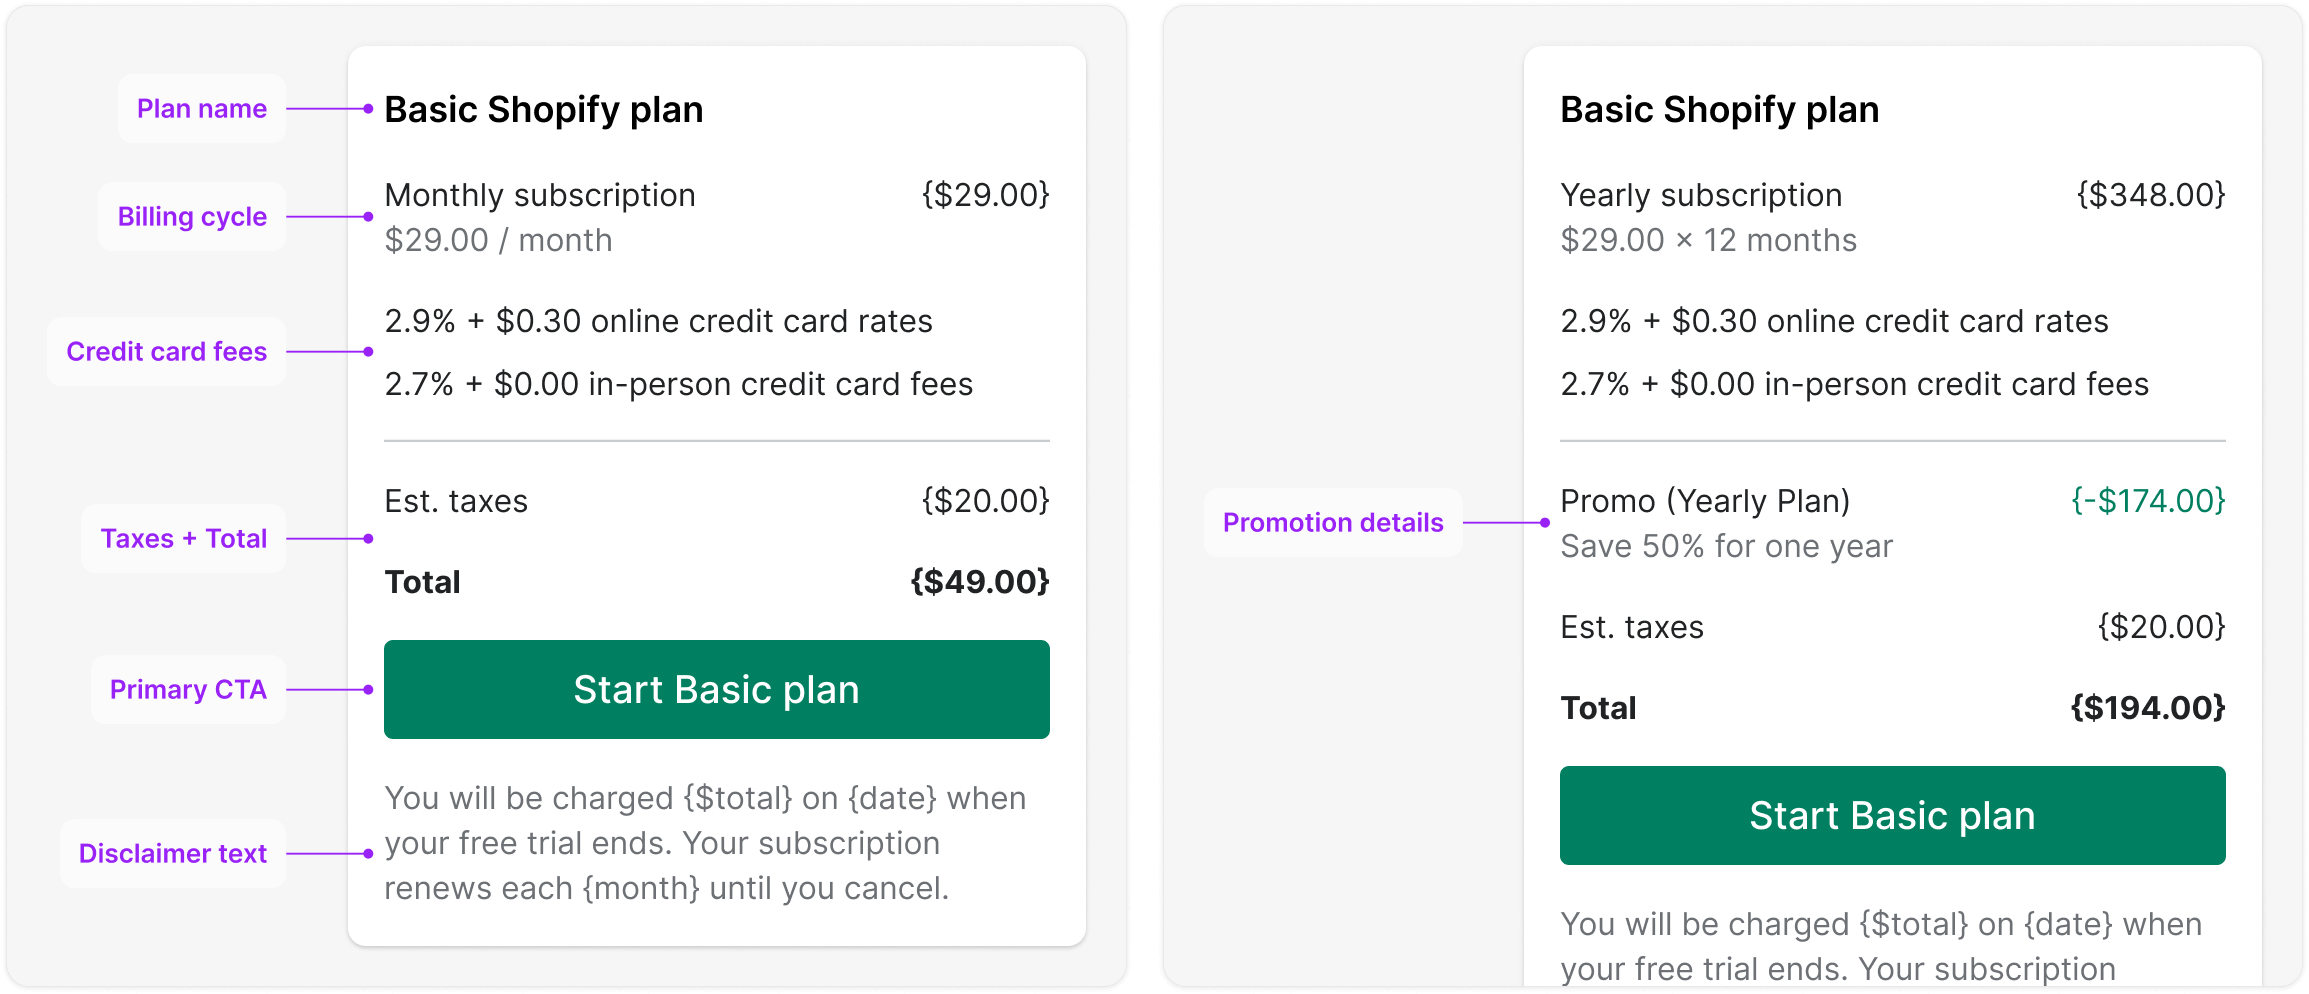Click Start Basic plan button in monthly card
The height and width of the screenshot is (994, 2309).
tap(716, 690)
